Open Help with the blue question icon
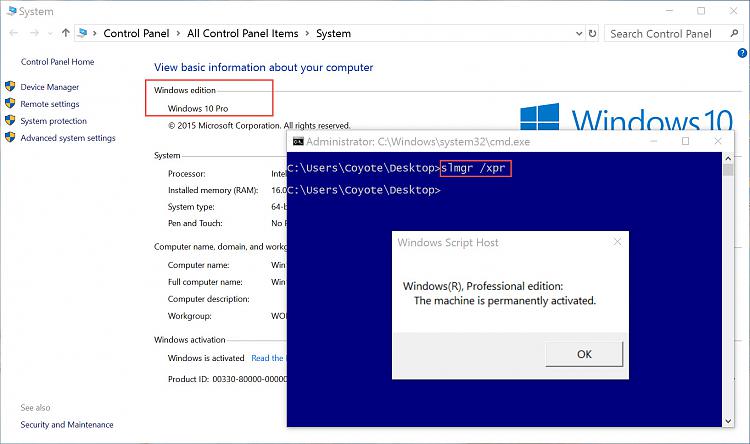Image resolution: width=750 pixels, height=444 pixels. (742, 54)
